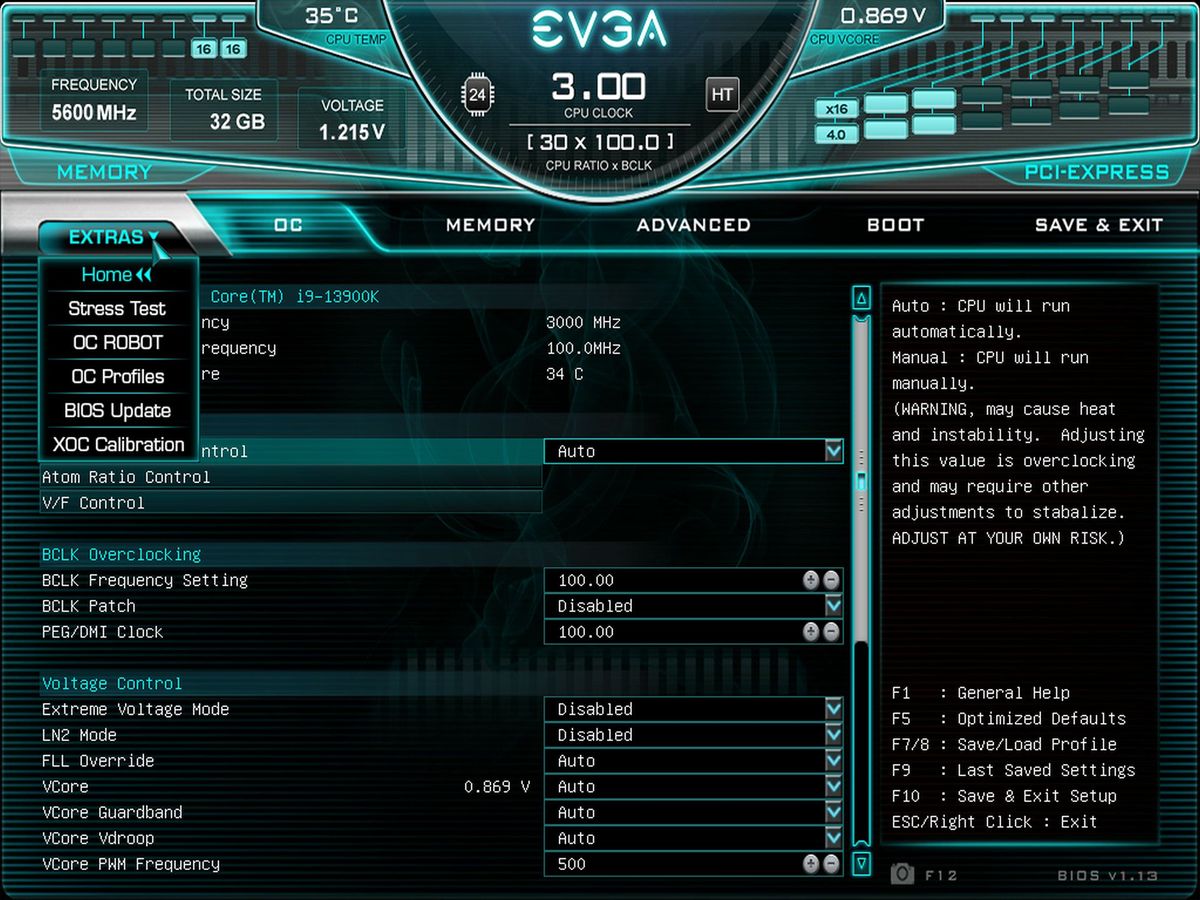Image resolution: width=1200 pixels, height=900 pixels.
Task: Switch to the MEMORY tab
Action: [491, 225]
